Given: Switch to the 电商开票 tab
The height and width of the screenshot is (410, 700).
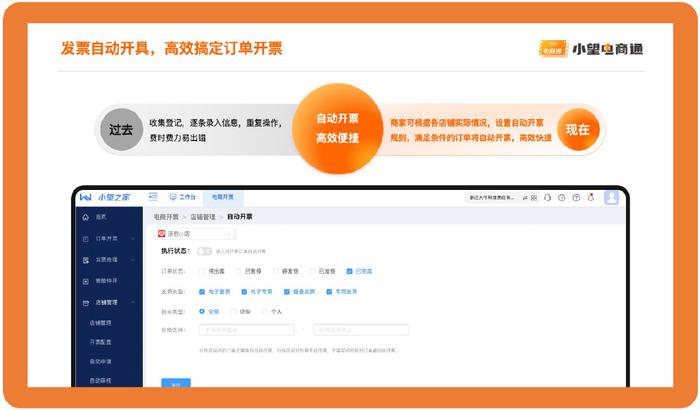Looking at the screenshot, I should point(223,197).
